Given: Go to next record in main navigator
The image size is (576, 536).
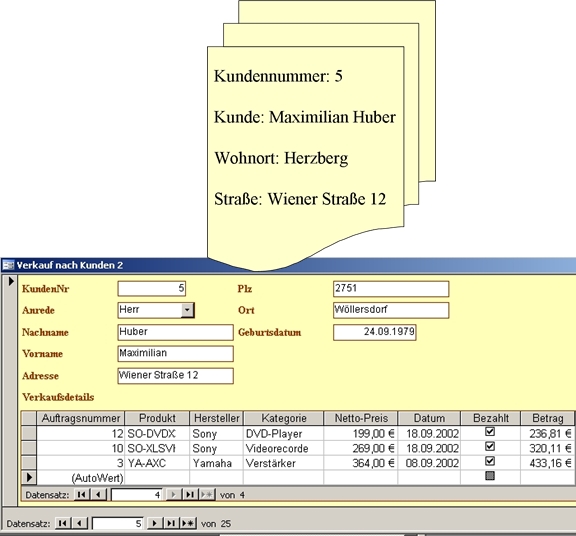Looking at the screenshot, I should tap(155, 523).
